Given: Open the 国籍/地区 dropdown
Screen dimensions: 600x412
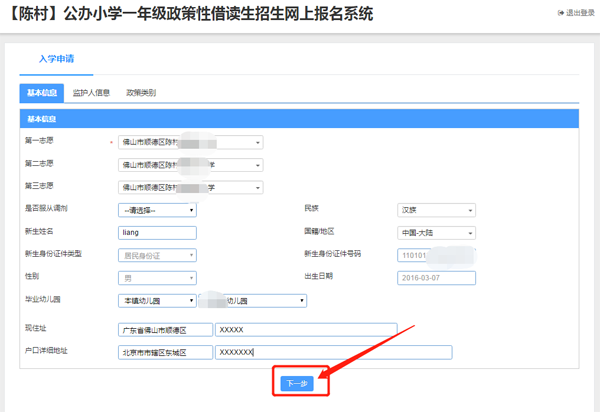Looking at the screenshot, I should click(x=436, y=233).
